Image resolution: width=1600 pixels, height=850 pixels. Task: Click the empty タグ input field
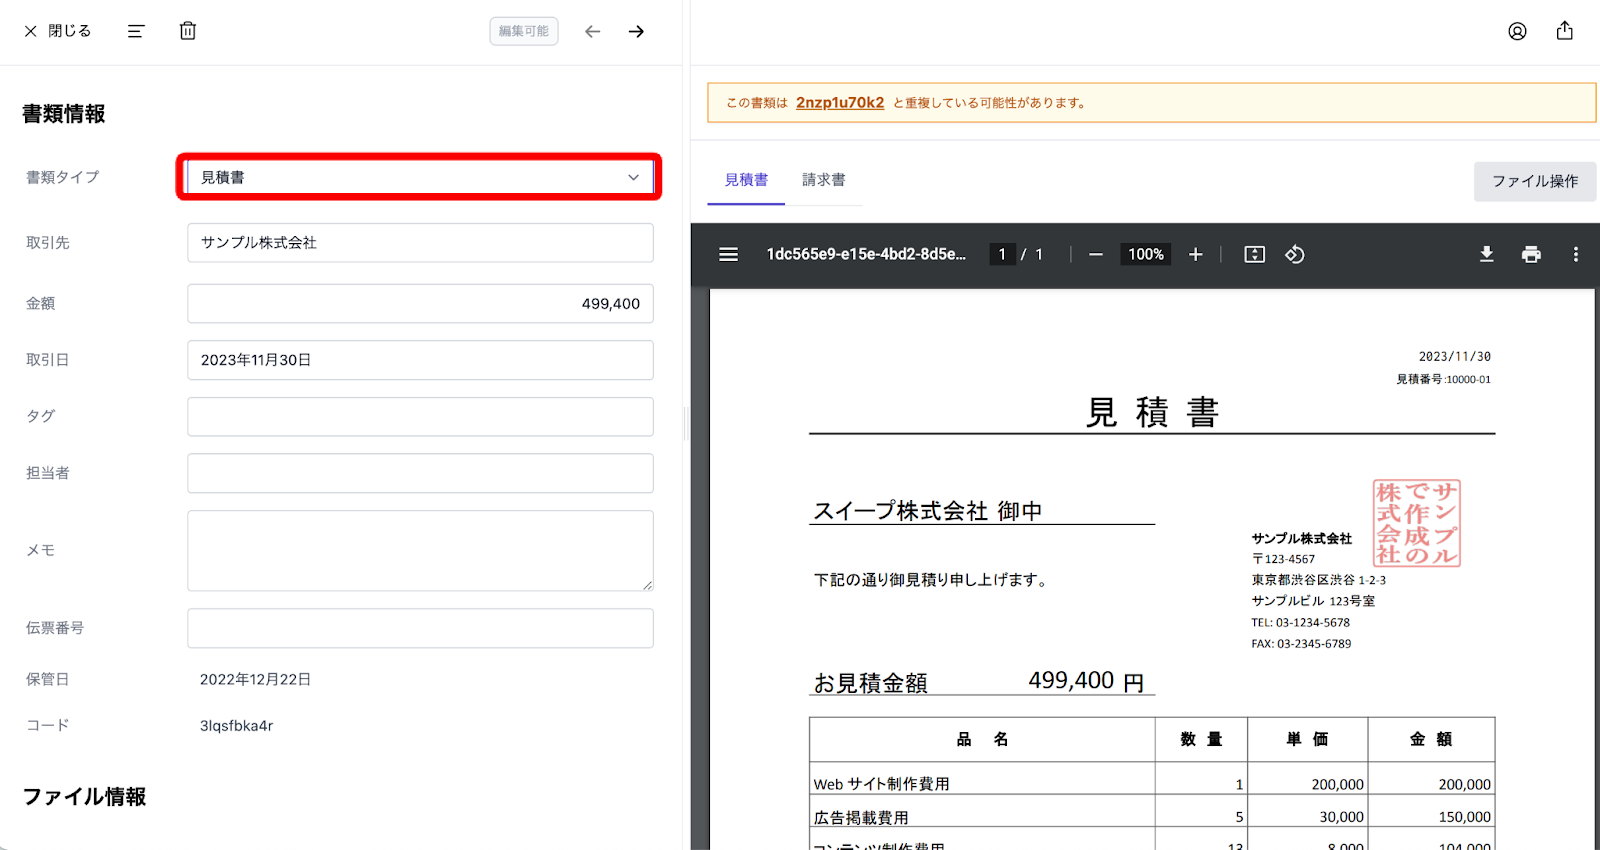[420, 417]
